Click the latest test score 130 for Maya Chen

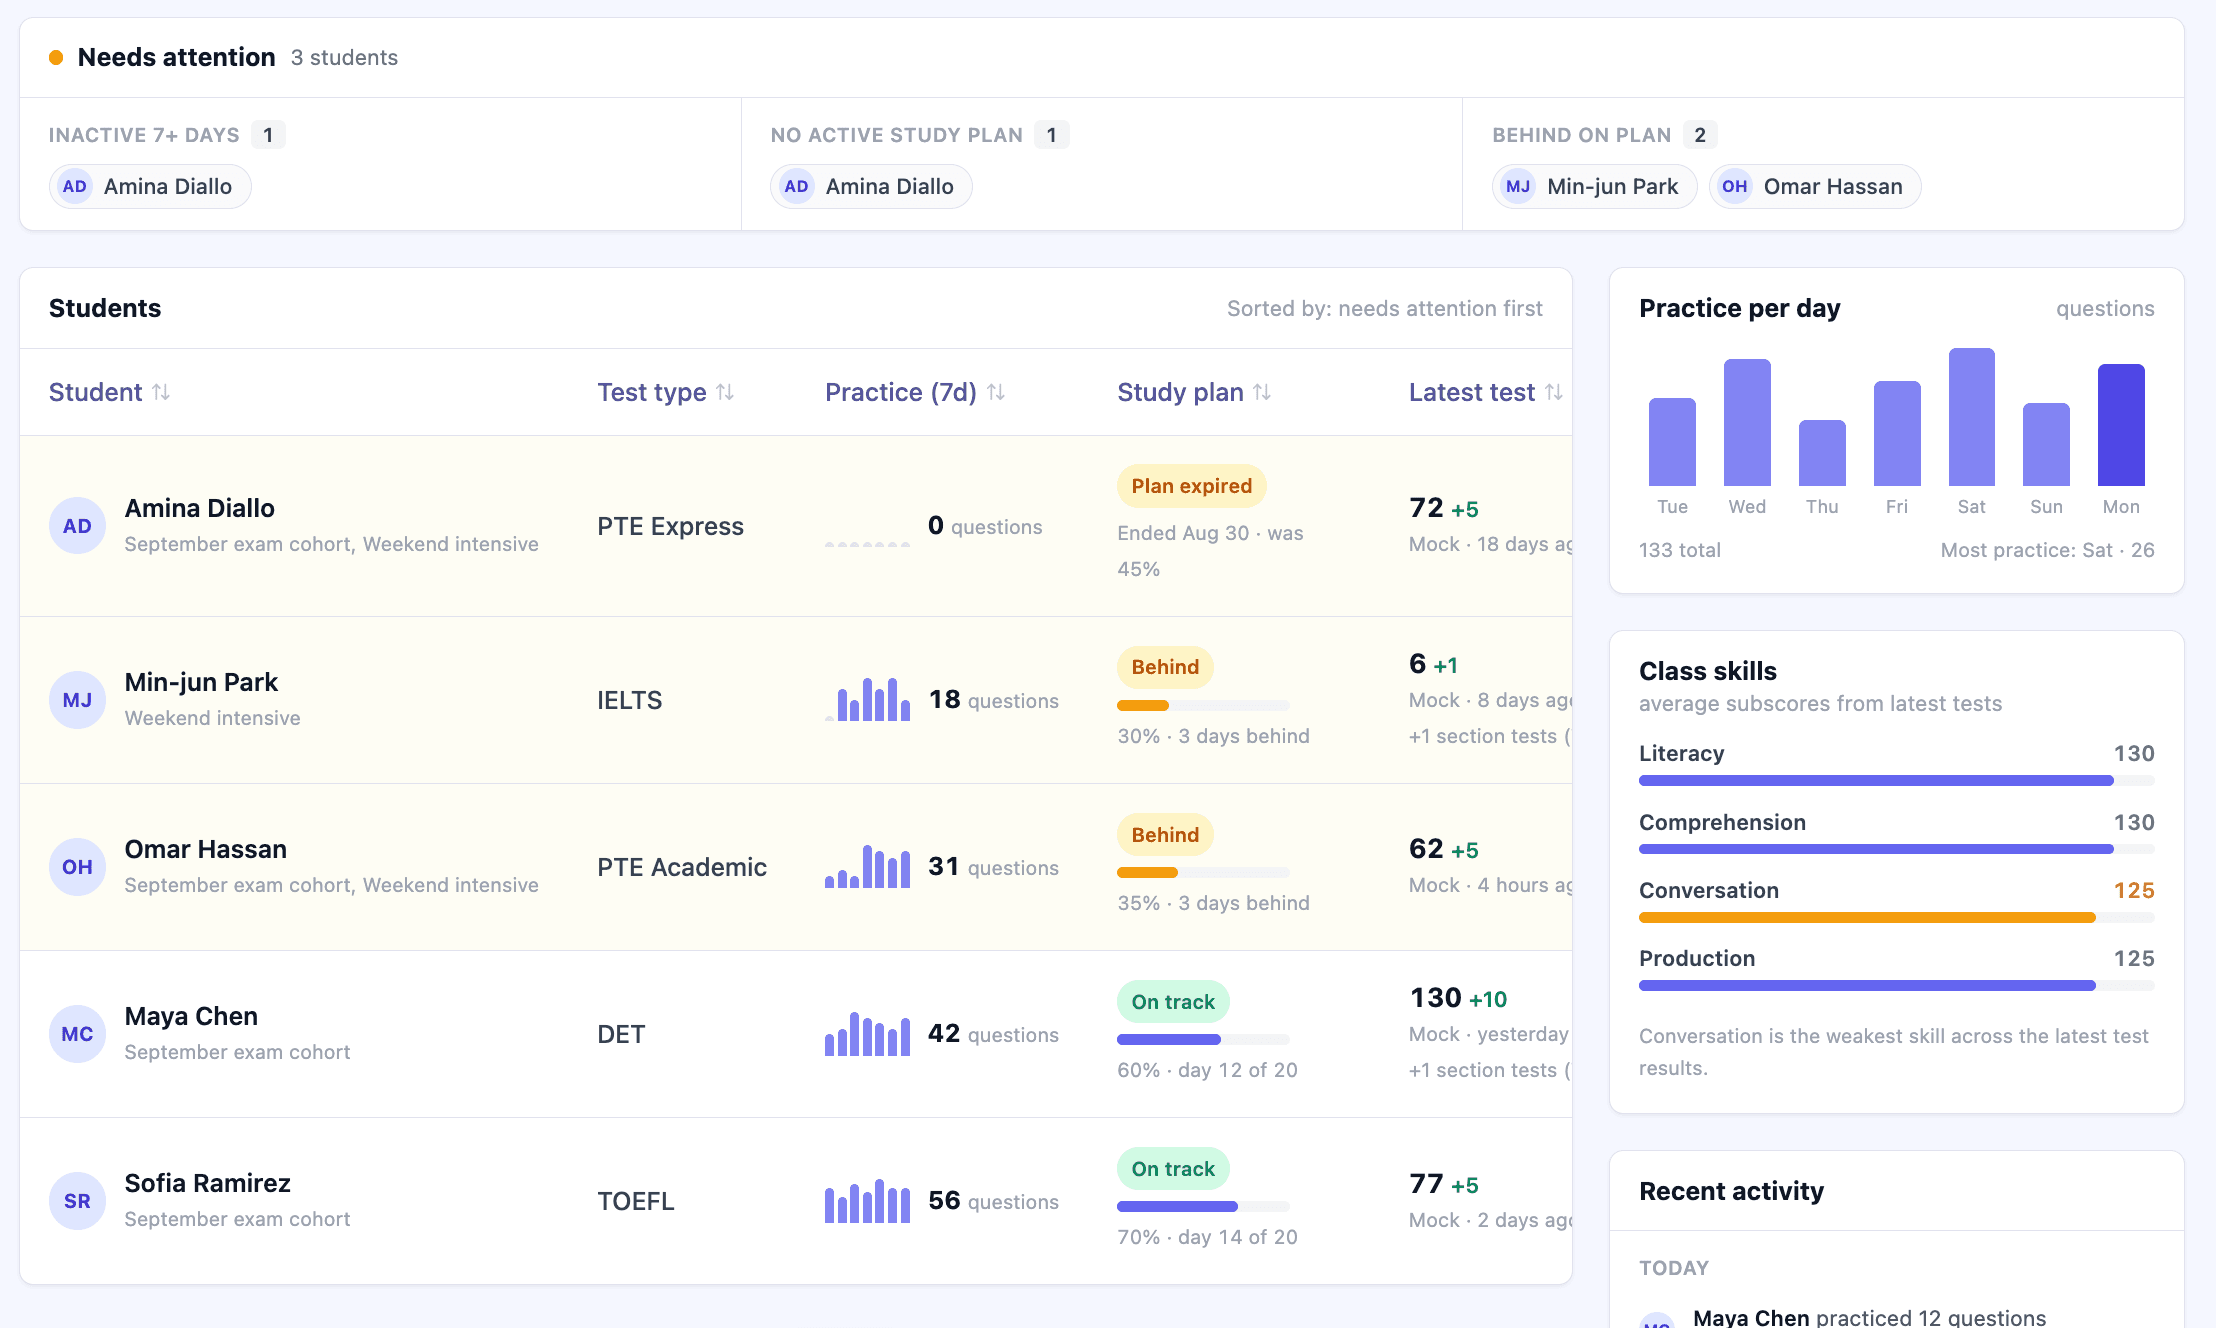coord(1436,997)
